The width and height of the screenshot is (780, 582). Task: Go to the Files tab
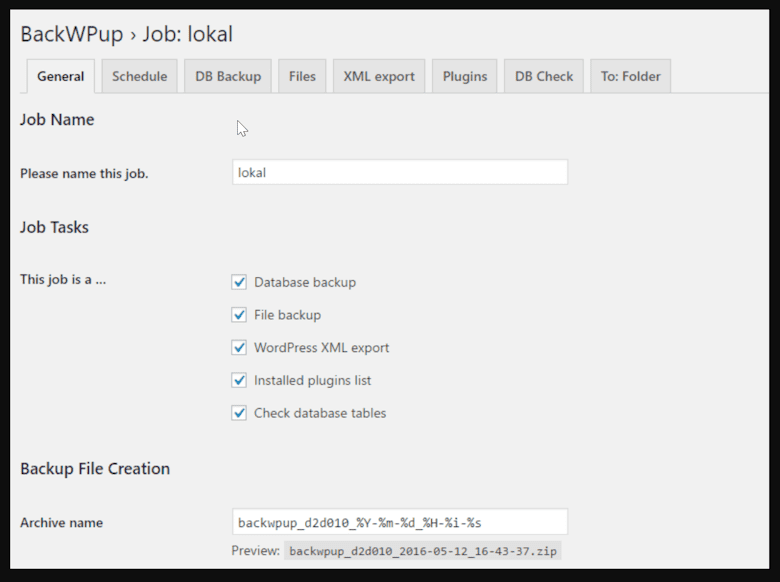tap(302, 76)
